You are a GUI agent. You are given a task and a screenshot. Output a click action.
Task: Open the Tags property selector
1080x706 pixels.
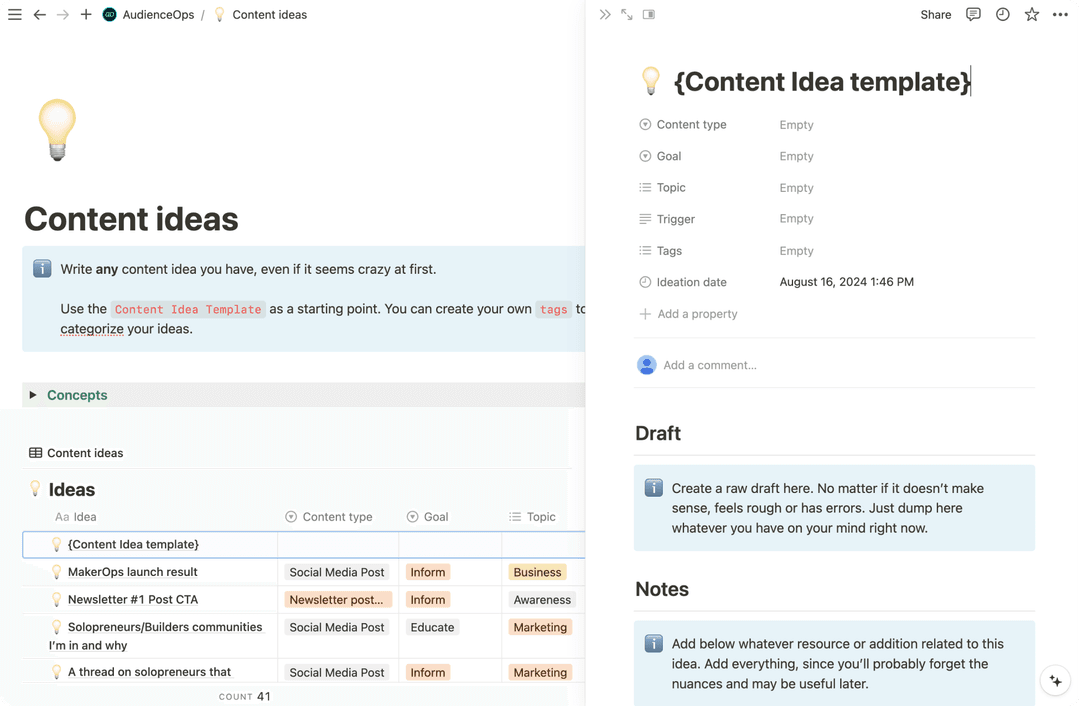pyautogui.click(x=796, y=250)
